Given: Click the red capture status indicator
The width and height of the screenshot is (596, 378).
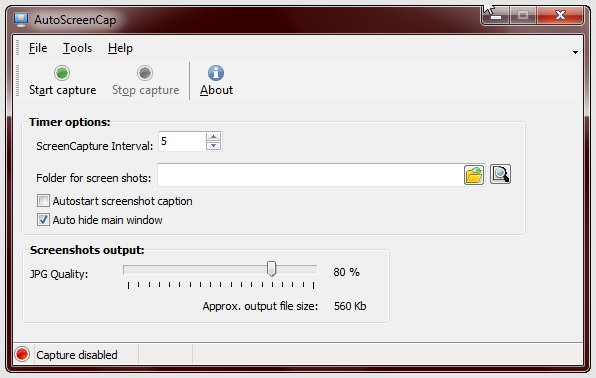Looking at the screenshot, I should (22, 354).
